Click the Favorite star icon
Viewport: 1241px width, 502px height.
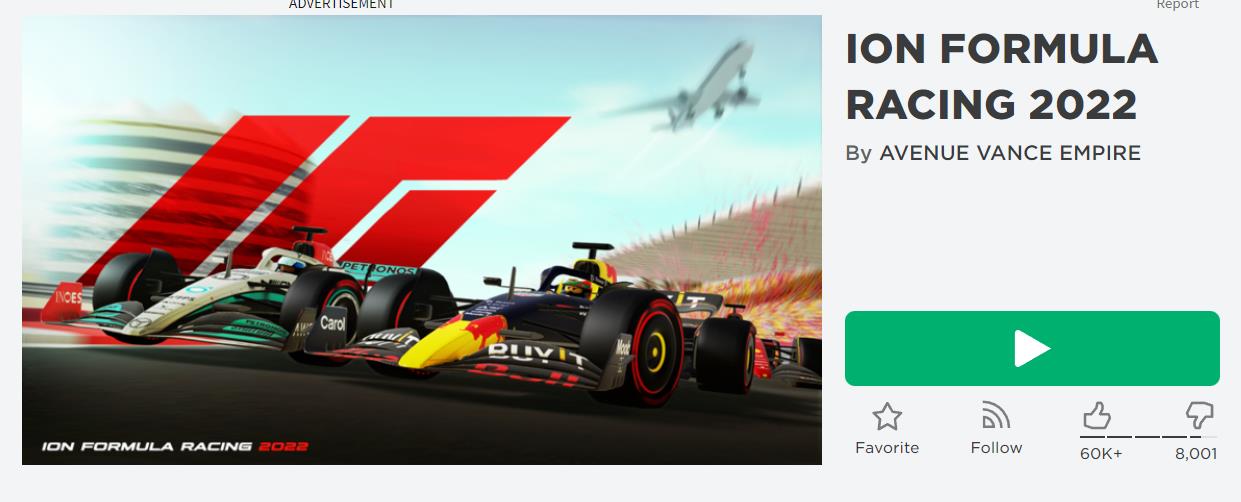point(887,416)
